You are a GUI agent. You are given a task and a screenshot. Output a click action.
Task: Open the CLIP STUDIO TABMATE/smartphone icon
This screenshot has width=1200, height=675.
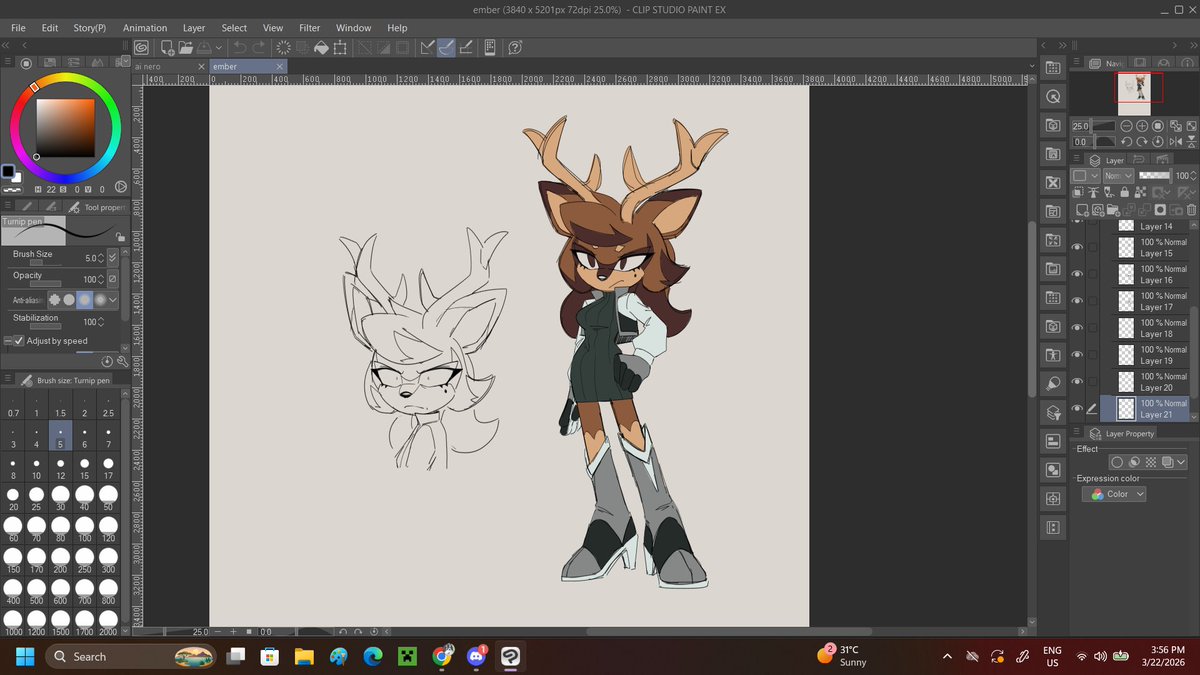click(490, 47)
